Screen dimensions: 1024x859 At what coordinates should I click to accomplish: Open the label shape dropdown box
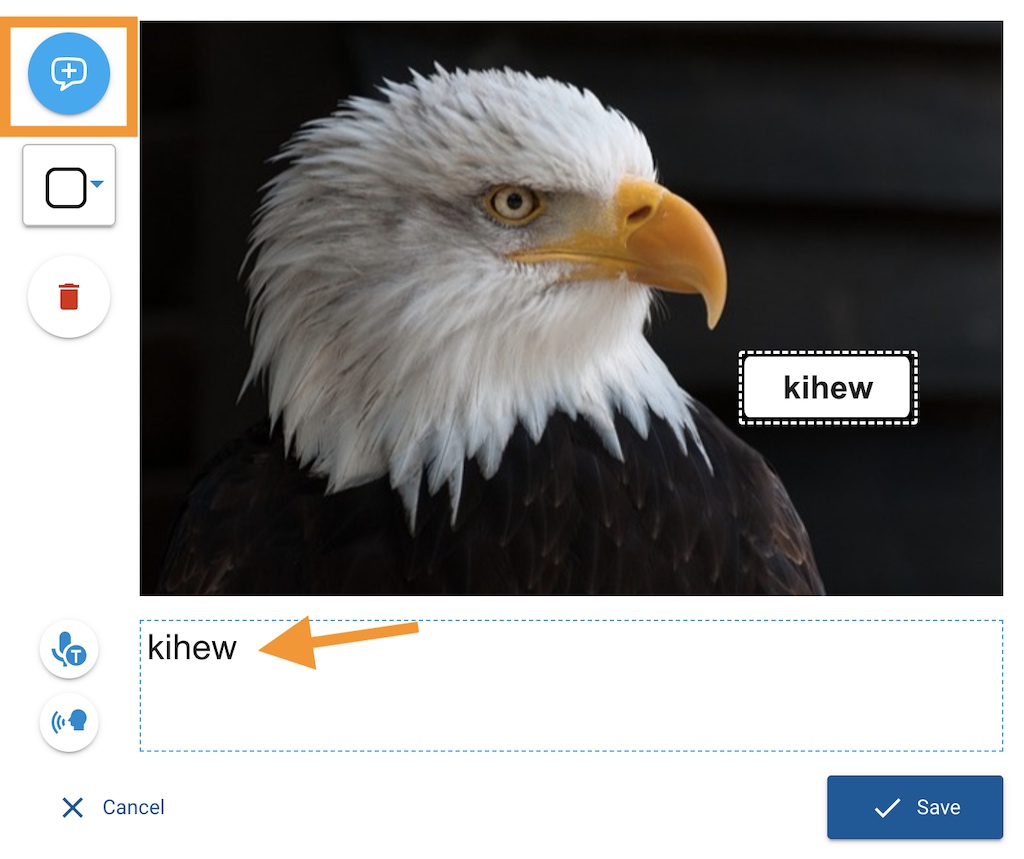[69, 186]
